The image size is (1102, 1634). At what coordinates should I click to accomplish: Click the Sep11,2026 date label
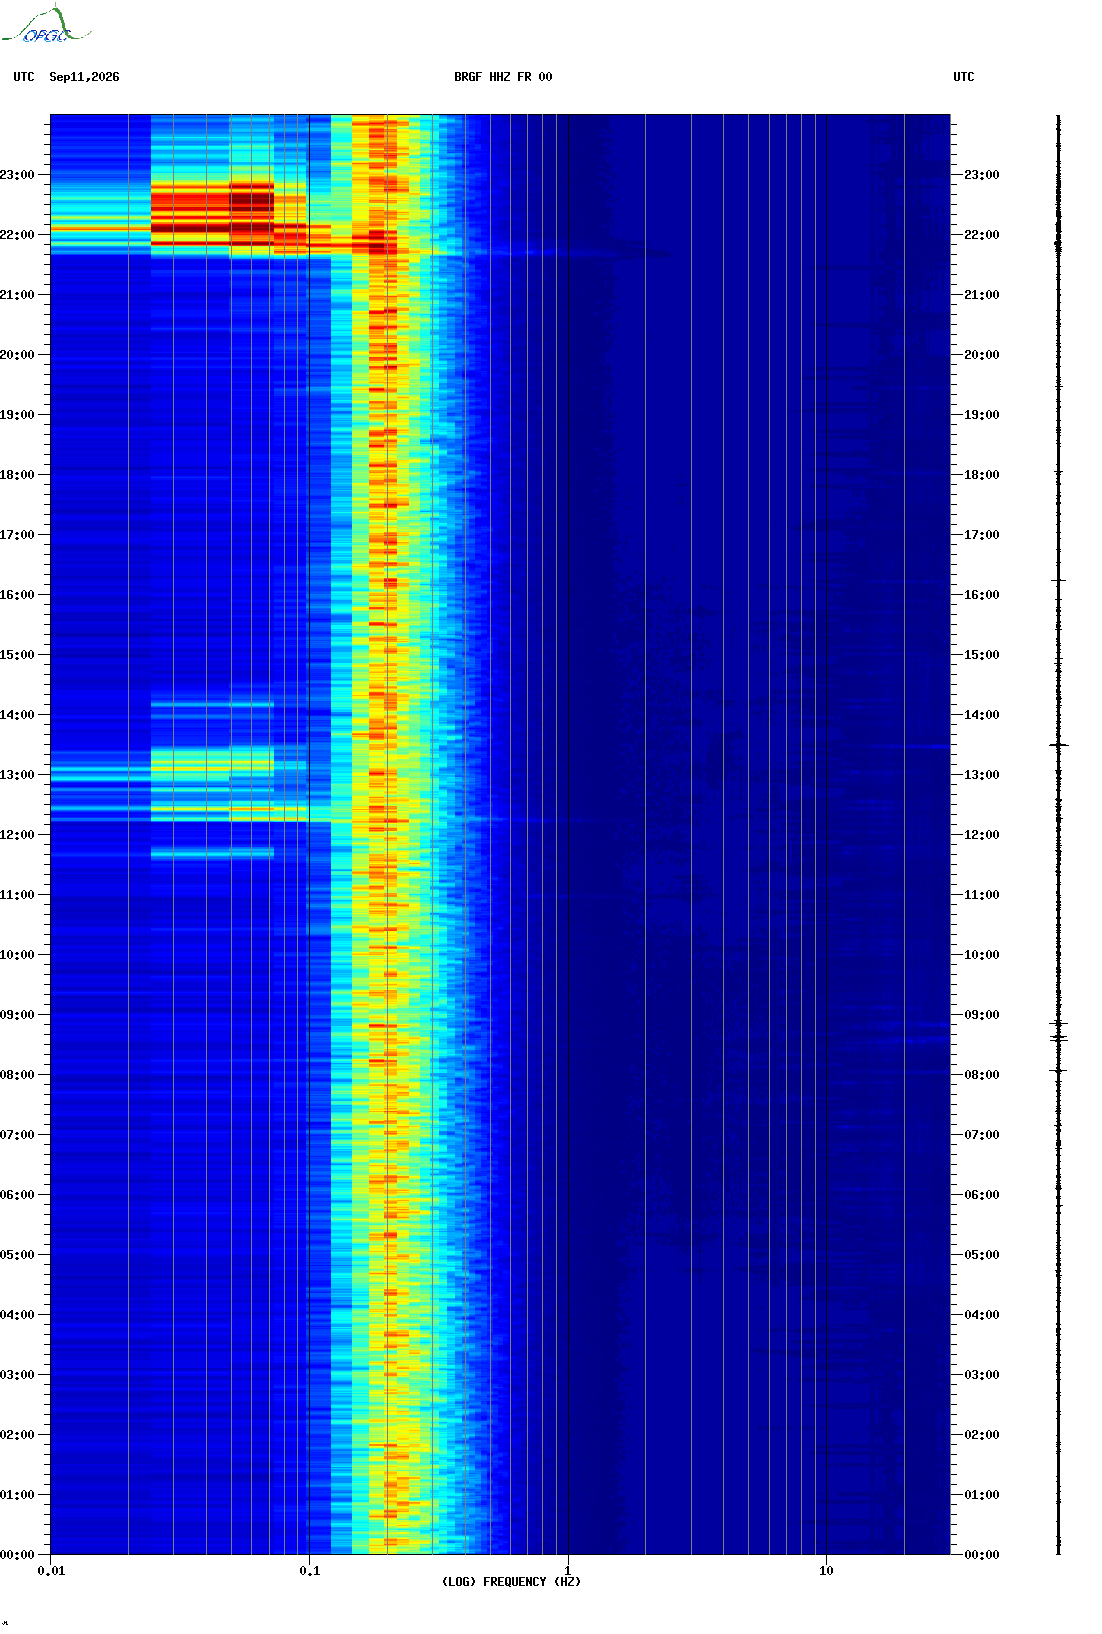click(x=84, y=77)
